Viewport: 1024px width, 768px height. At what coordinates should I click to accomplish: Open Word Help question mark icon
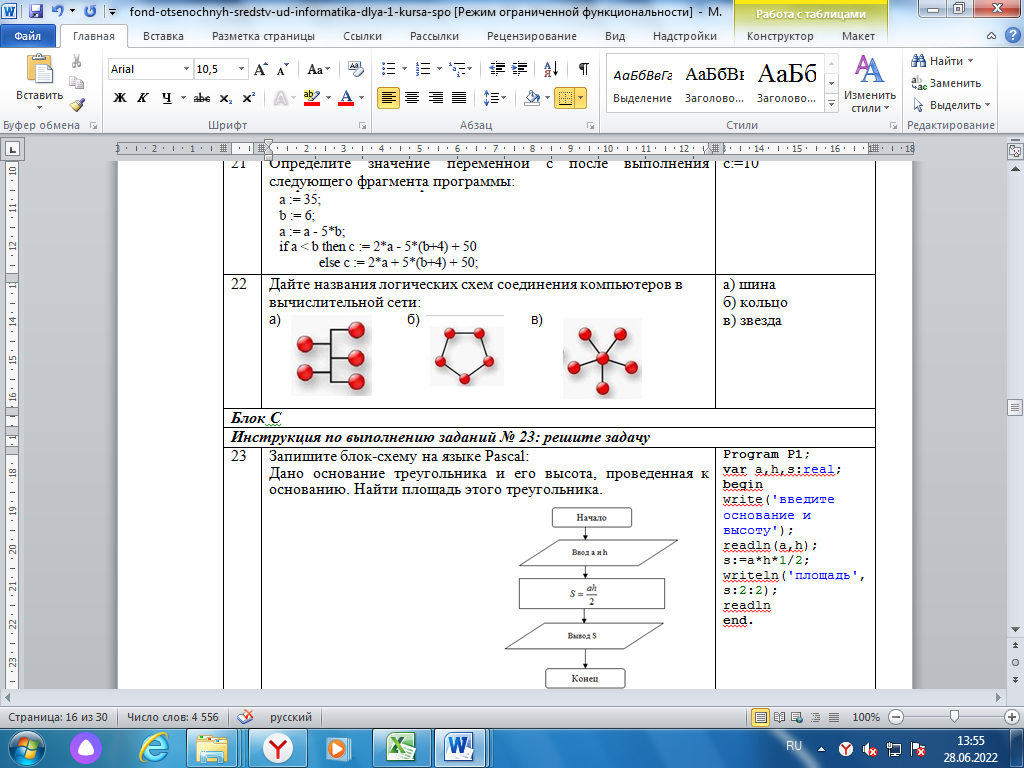click(x=1012, y=36)
